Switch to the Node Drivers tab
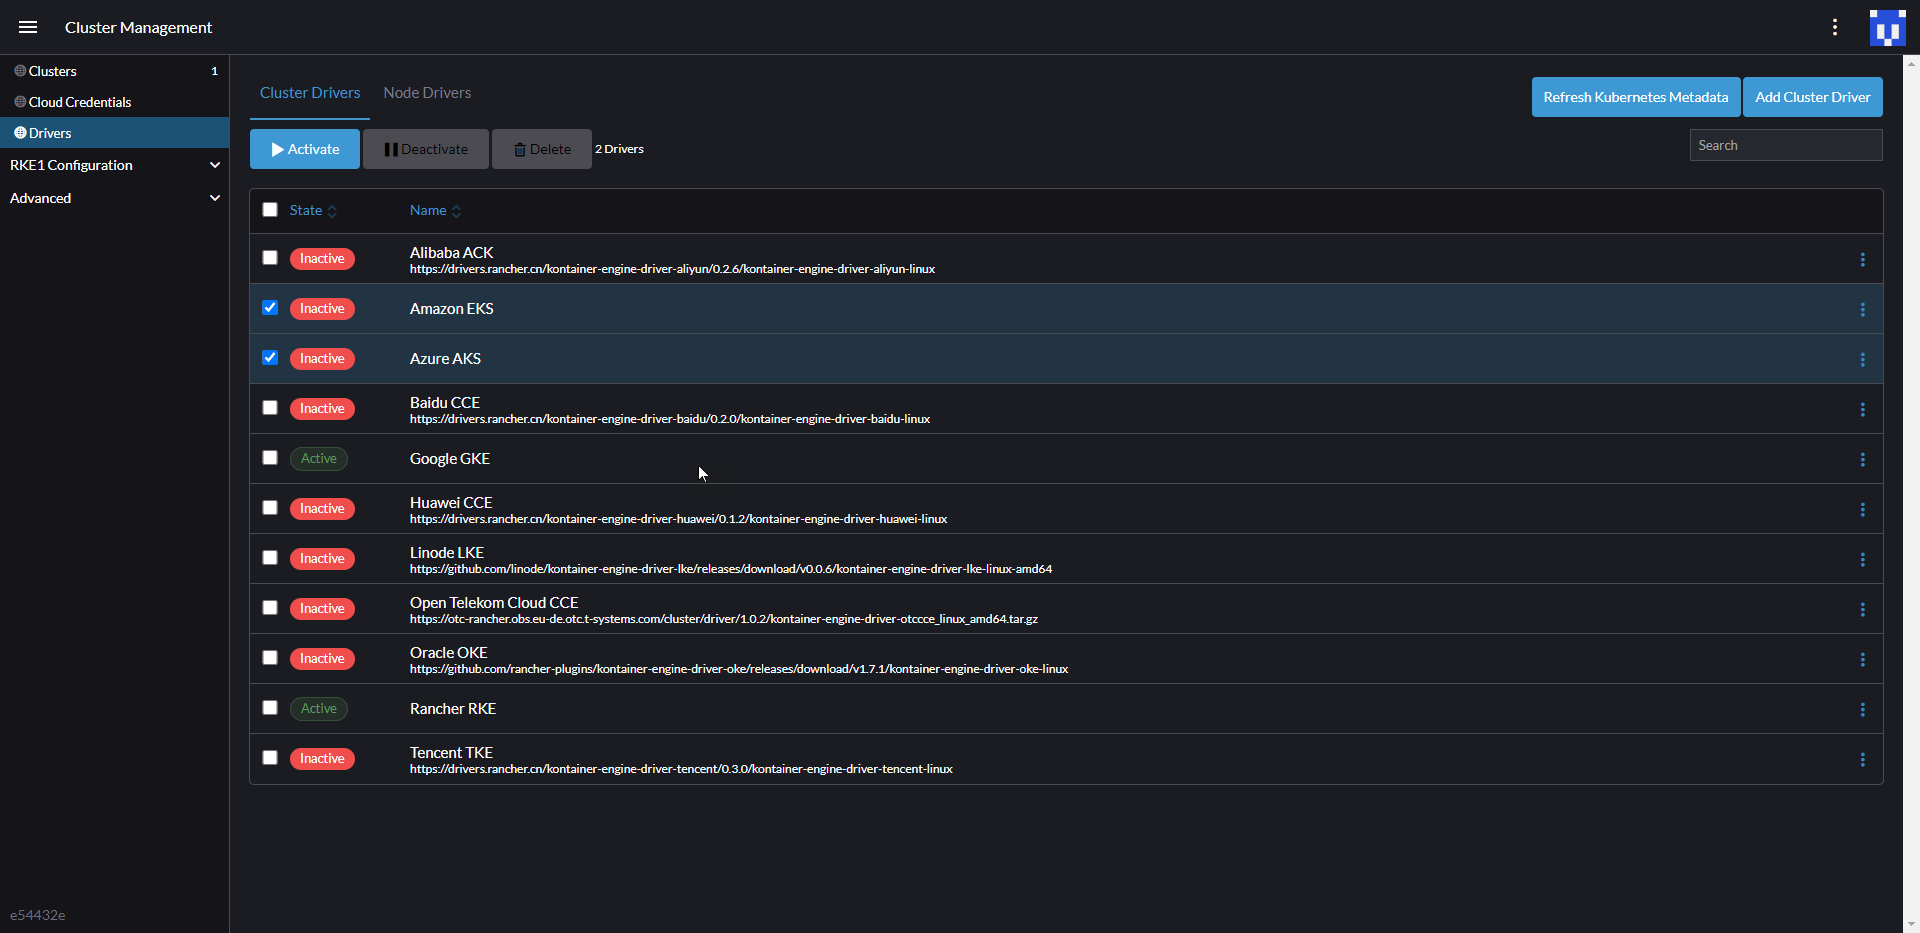The height and width of the screenshot is (933, 1920). 427,92
